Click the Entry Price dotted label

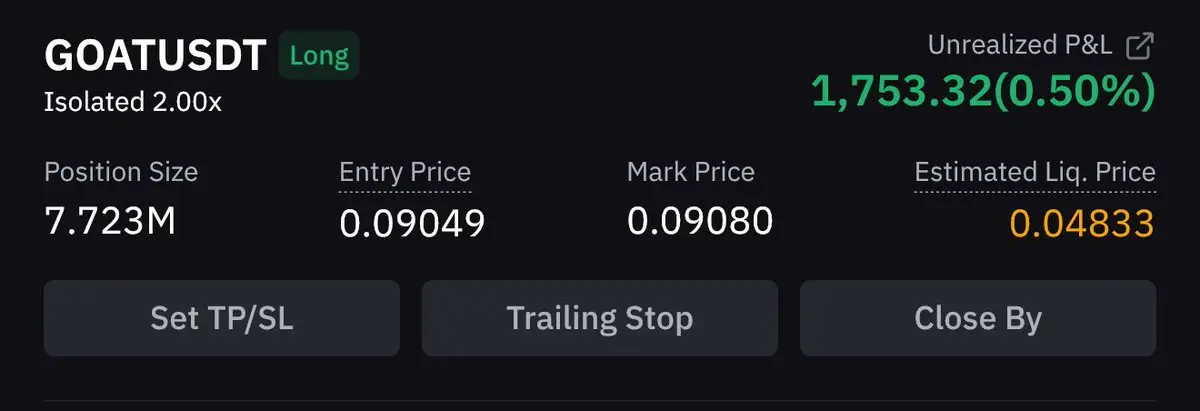[405, 173]
